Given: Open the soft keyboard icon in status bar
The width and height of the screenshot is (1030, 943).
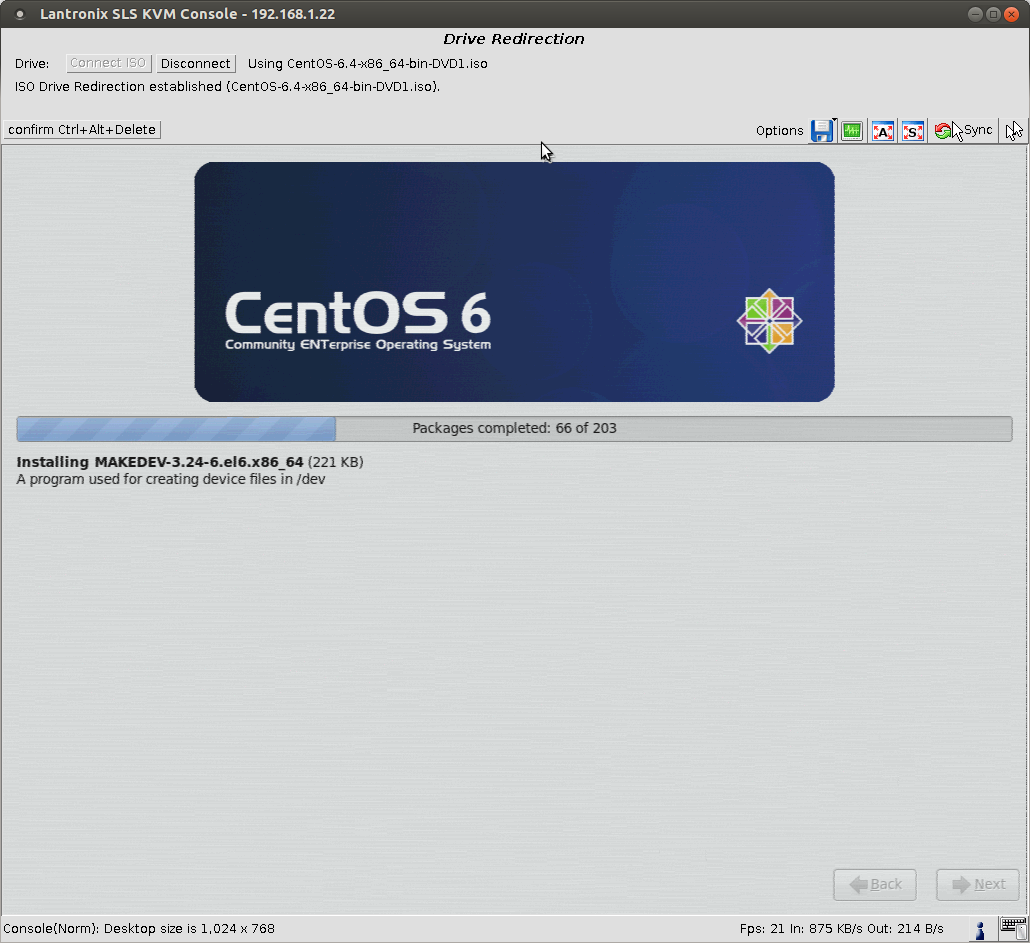Looking at the screenshot, I should (x=1010, y=929).
